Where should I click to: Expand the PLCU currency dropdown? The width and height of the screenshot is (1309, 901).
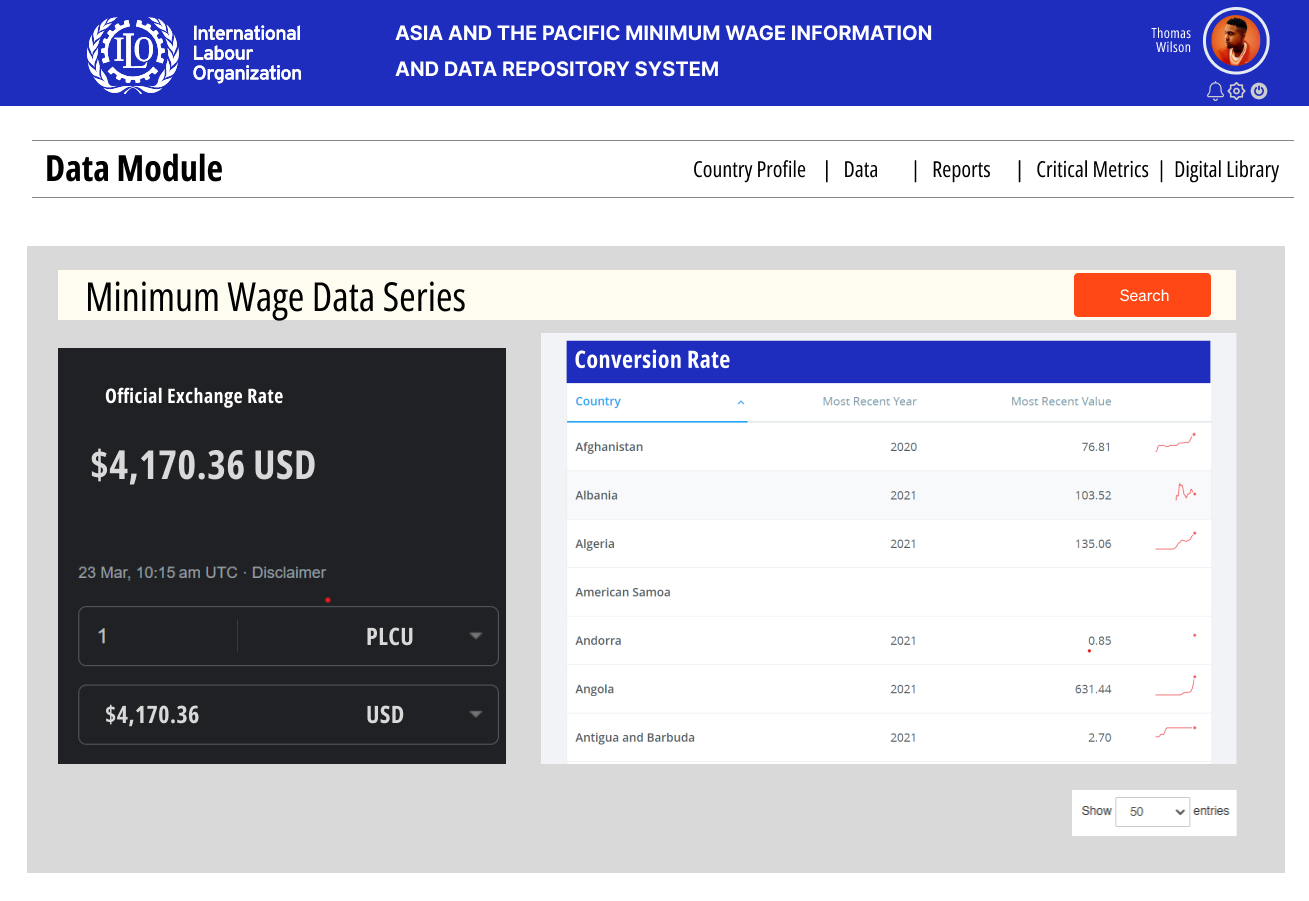pyautogui.click(x=476, y=636)
